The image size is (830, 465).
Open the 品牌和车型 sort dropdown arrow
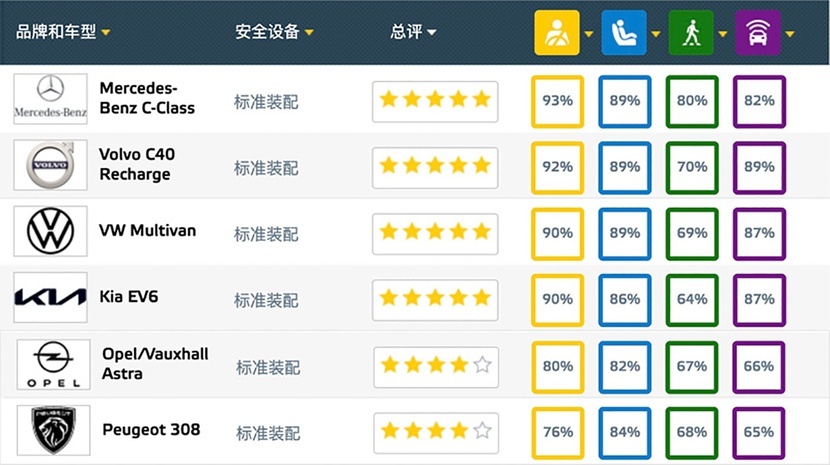[106, 33]
